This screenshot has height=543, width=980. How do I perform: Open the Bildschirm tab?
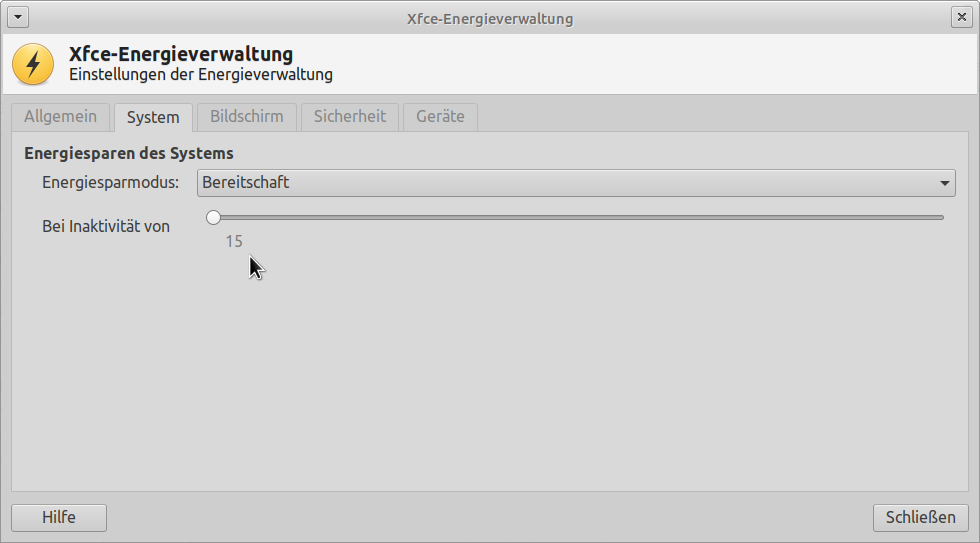pyautogui.click(x=247, y=117)
